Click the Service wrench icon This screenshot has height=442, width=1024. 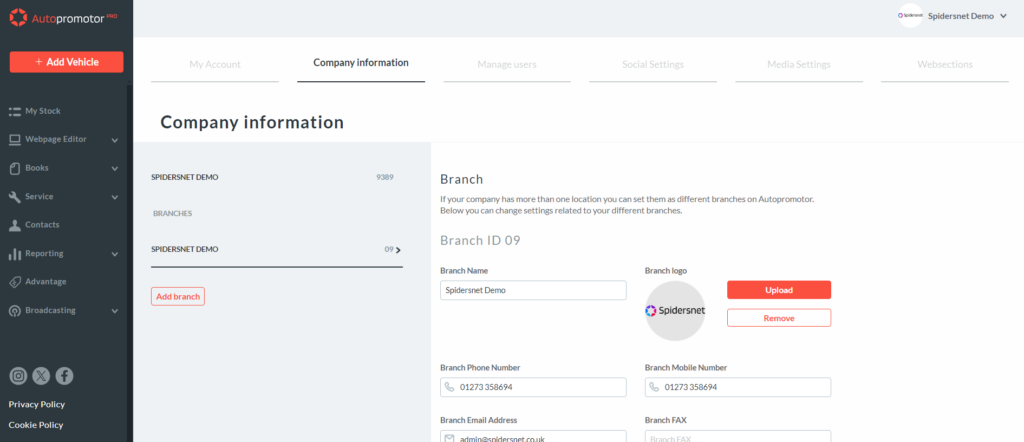(x=15, y=197)
